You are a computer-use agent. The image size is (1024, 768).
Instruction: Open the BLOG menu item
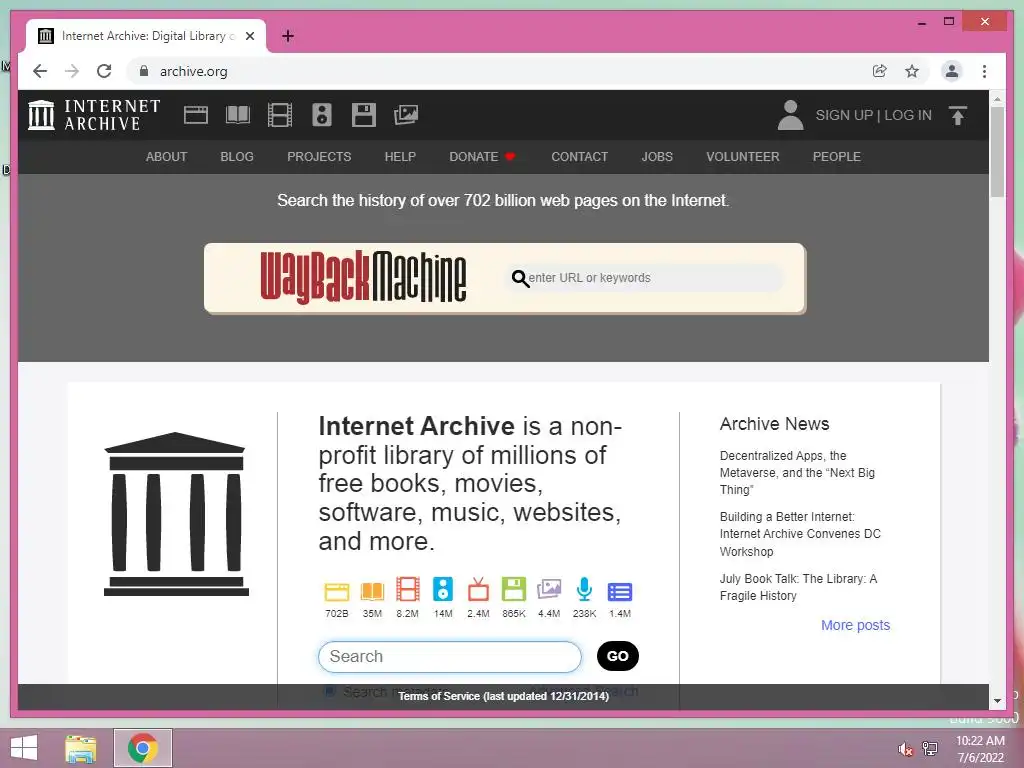tap(237, 157)
